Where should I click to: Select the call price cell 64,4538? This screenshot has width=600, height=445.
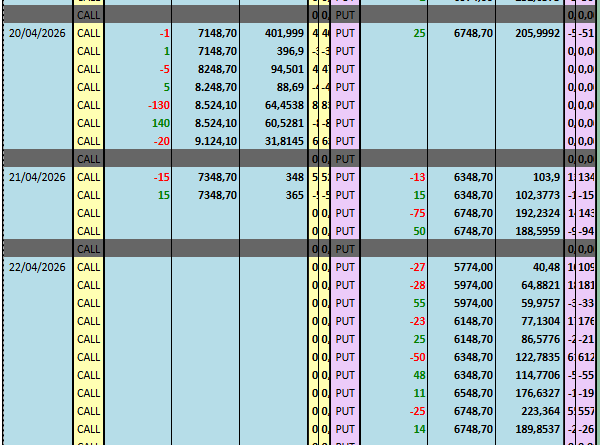click(274, 105)
